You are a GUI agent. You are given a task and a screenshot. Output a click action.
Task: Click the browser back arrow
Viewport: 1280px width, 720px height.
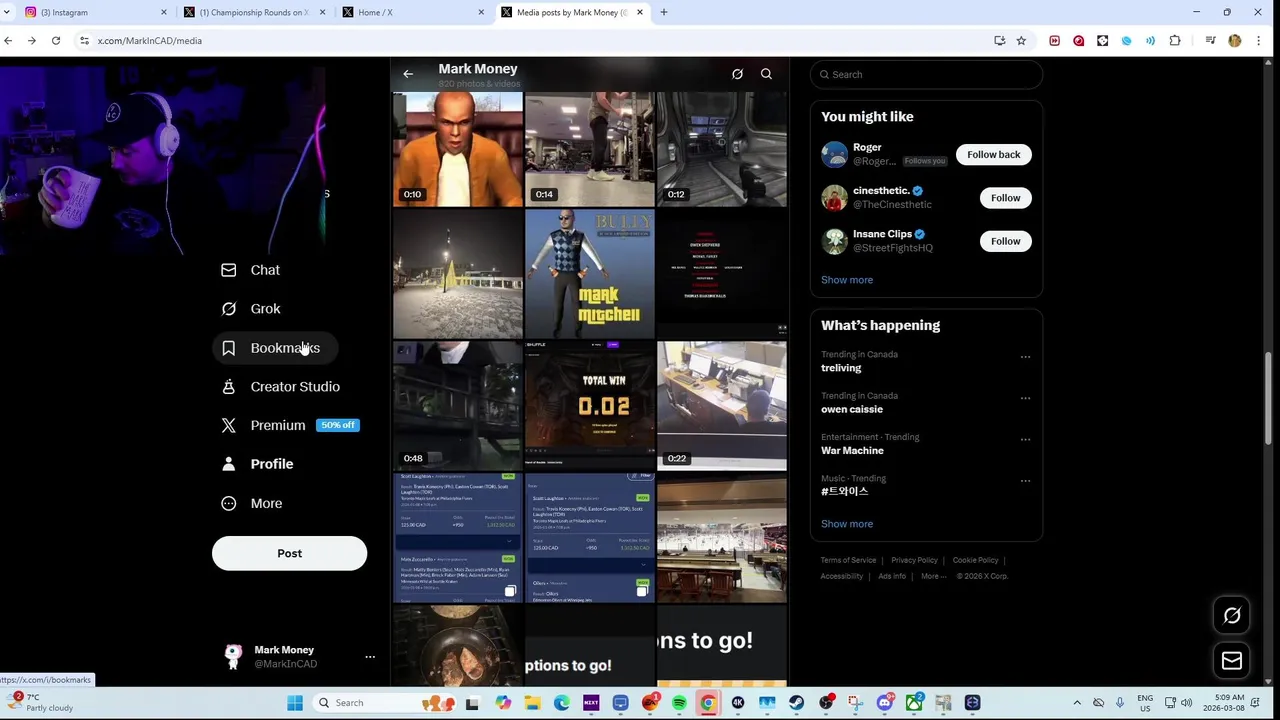8,41
